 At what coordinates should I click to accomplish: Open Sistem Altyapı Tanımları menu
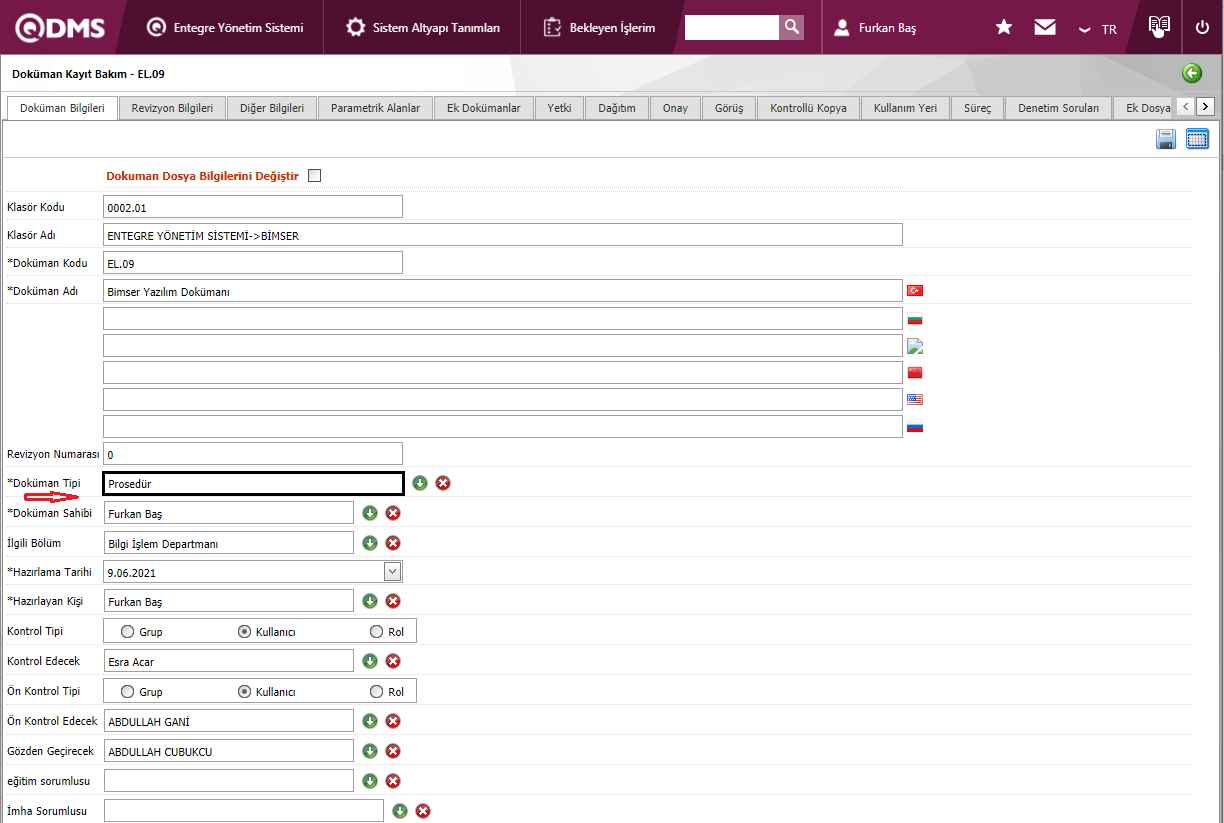[x=424, y=28]
